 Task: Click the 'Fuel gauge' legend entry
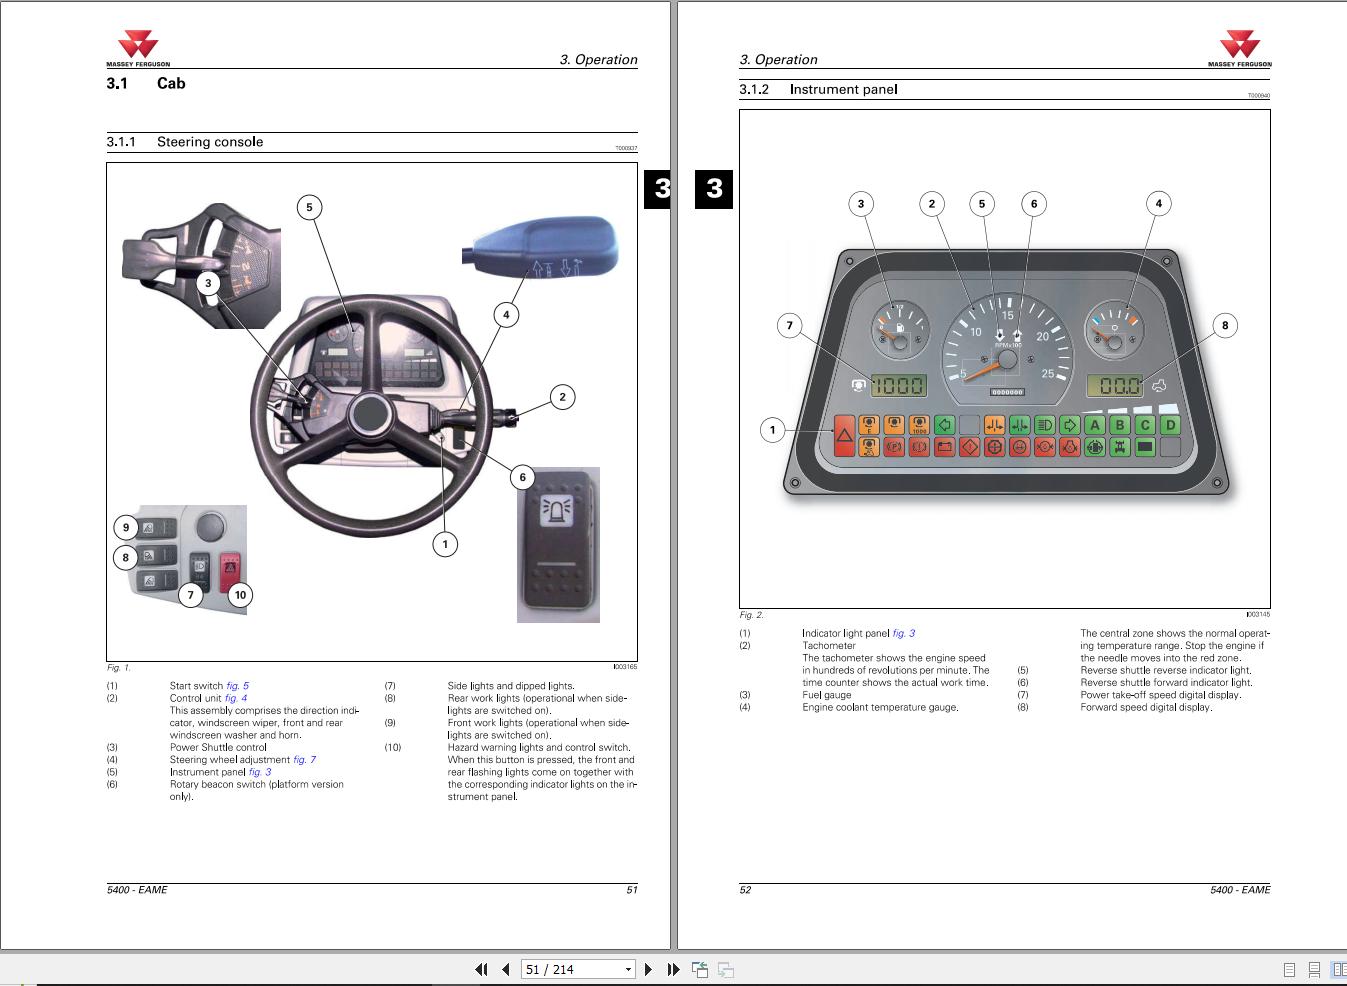pos(827,695)
